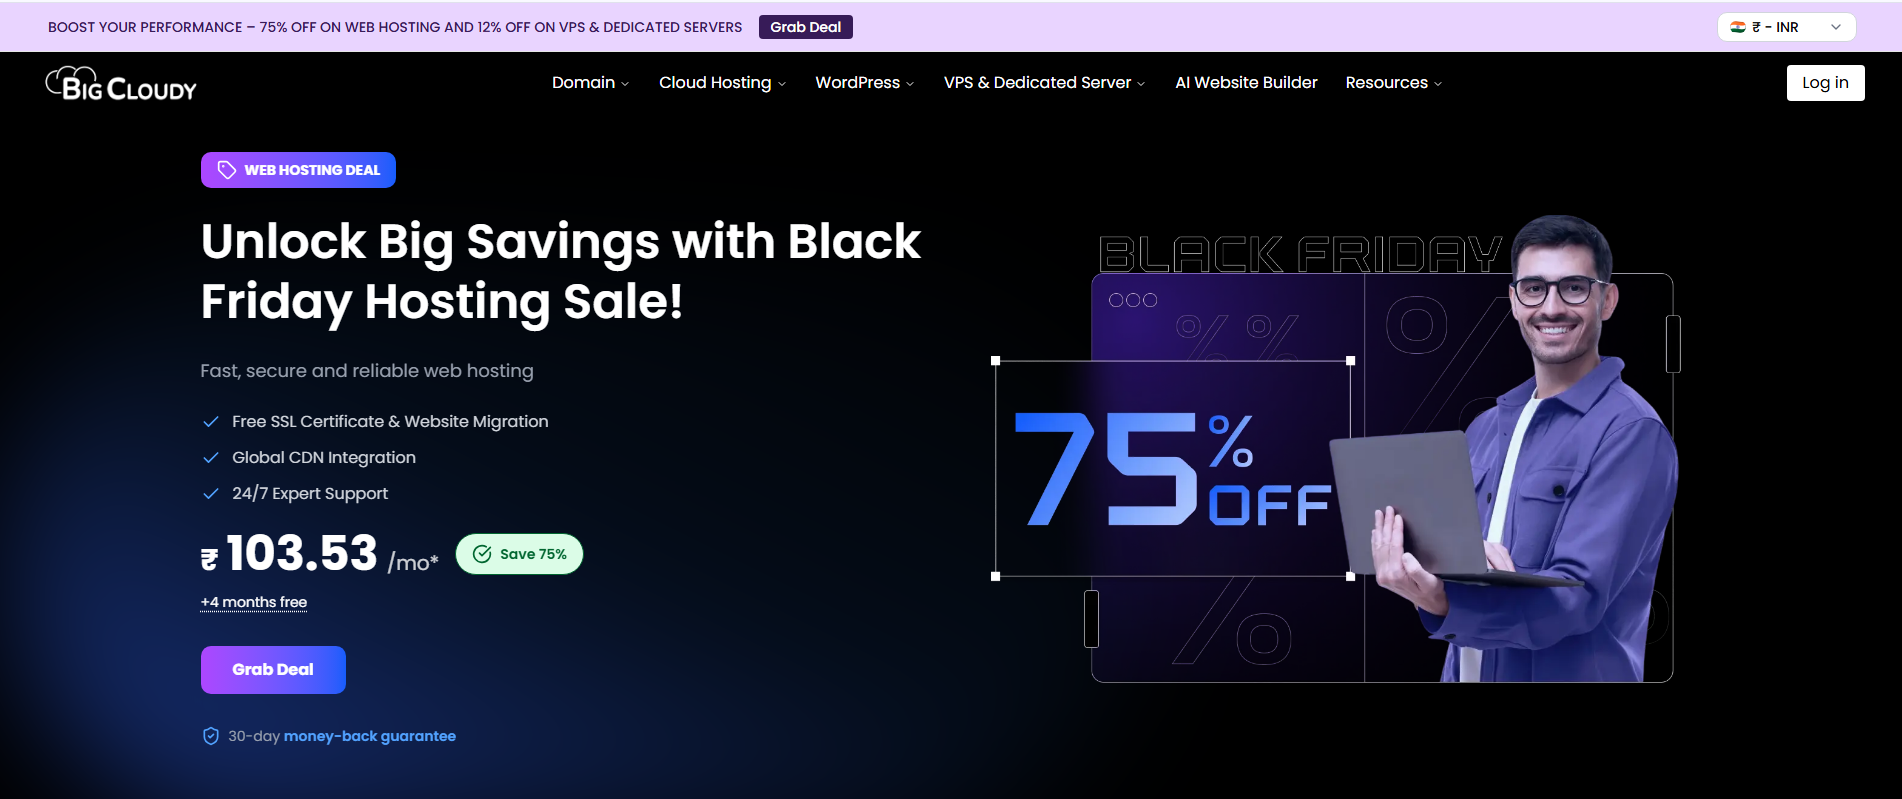Open the money-back guarantee link
1902x799 pixels.
[x=369, y=736]
